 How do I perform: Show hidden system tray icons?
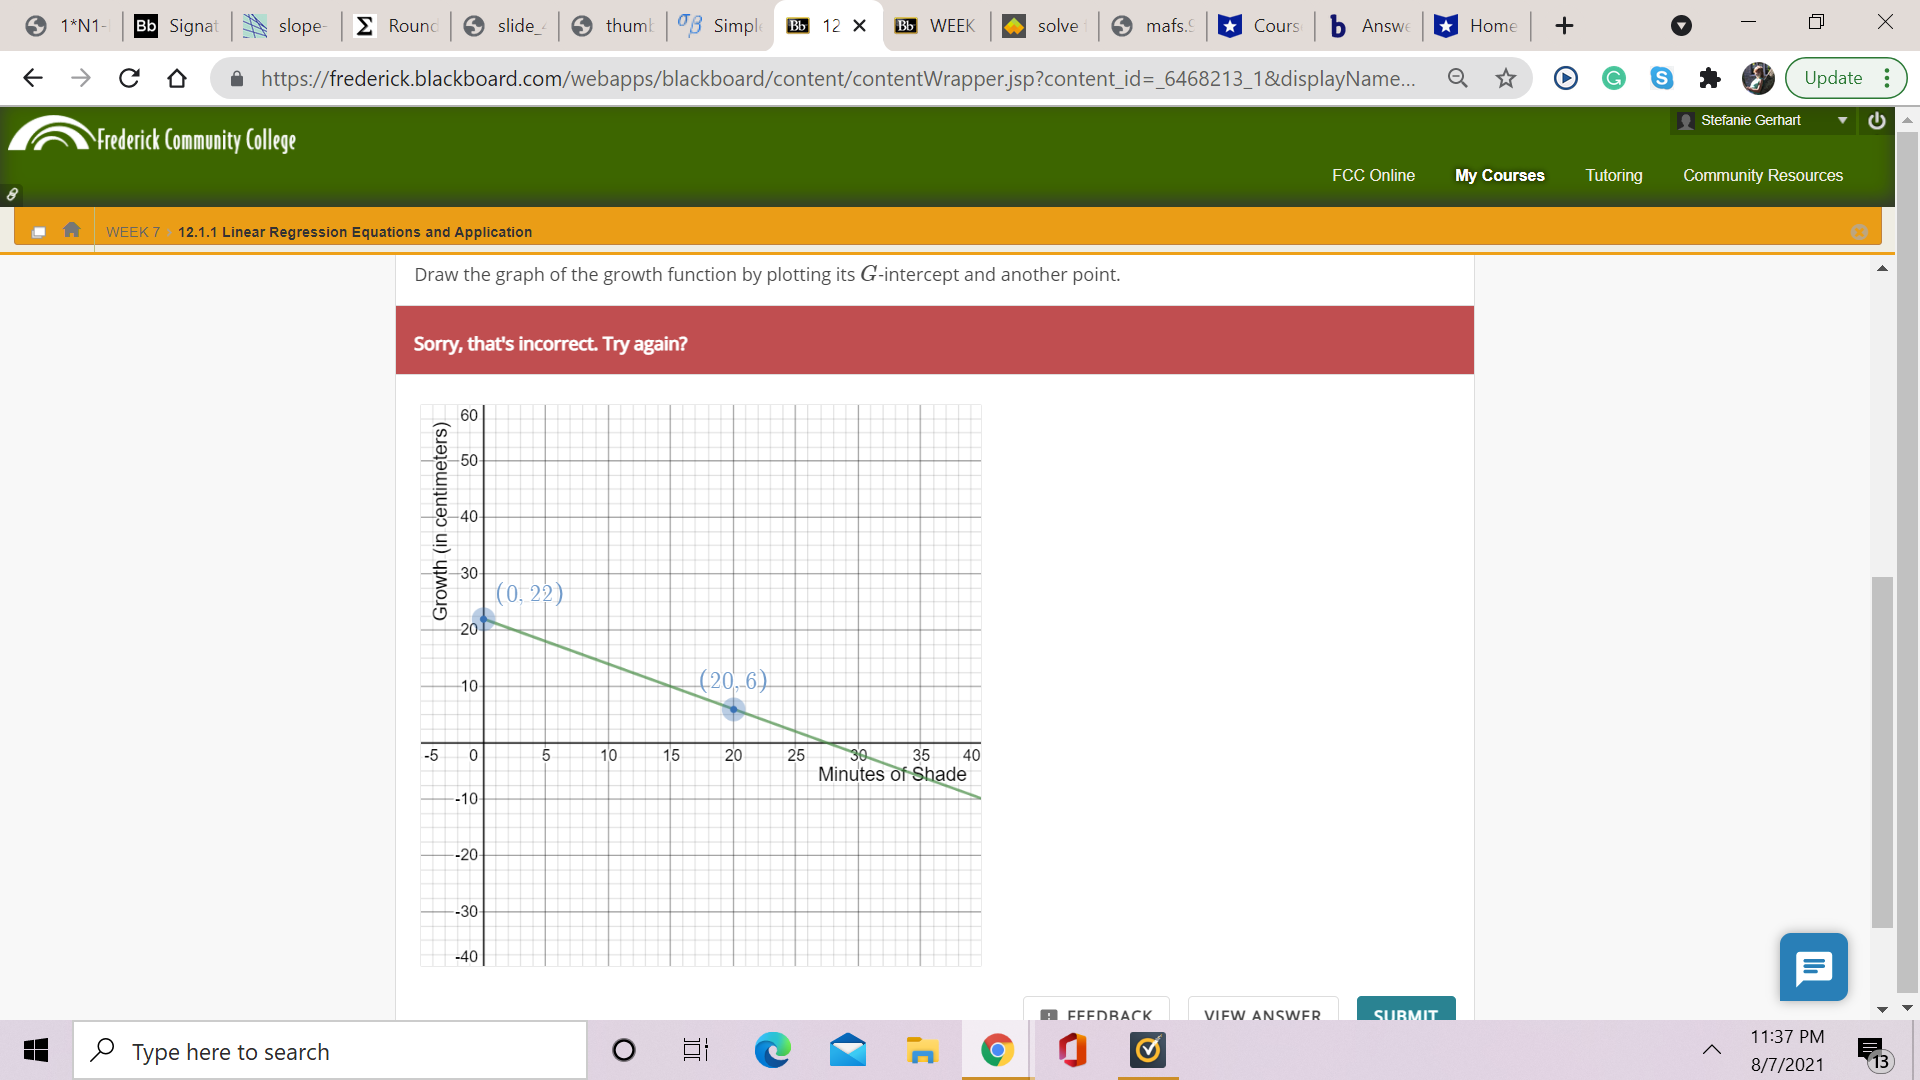(x=1712, y=1050)
